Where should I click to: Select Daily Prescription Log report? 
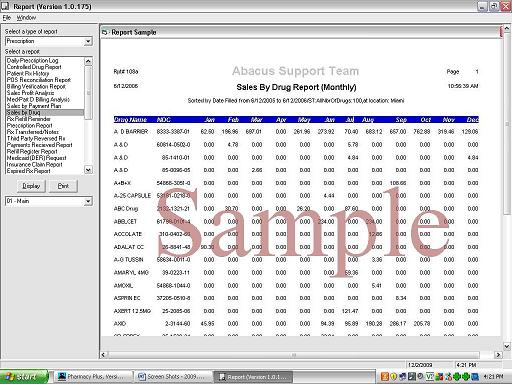pos(32,60)
